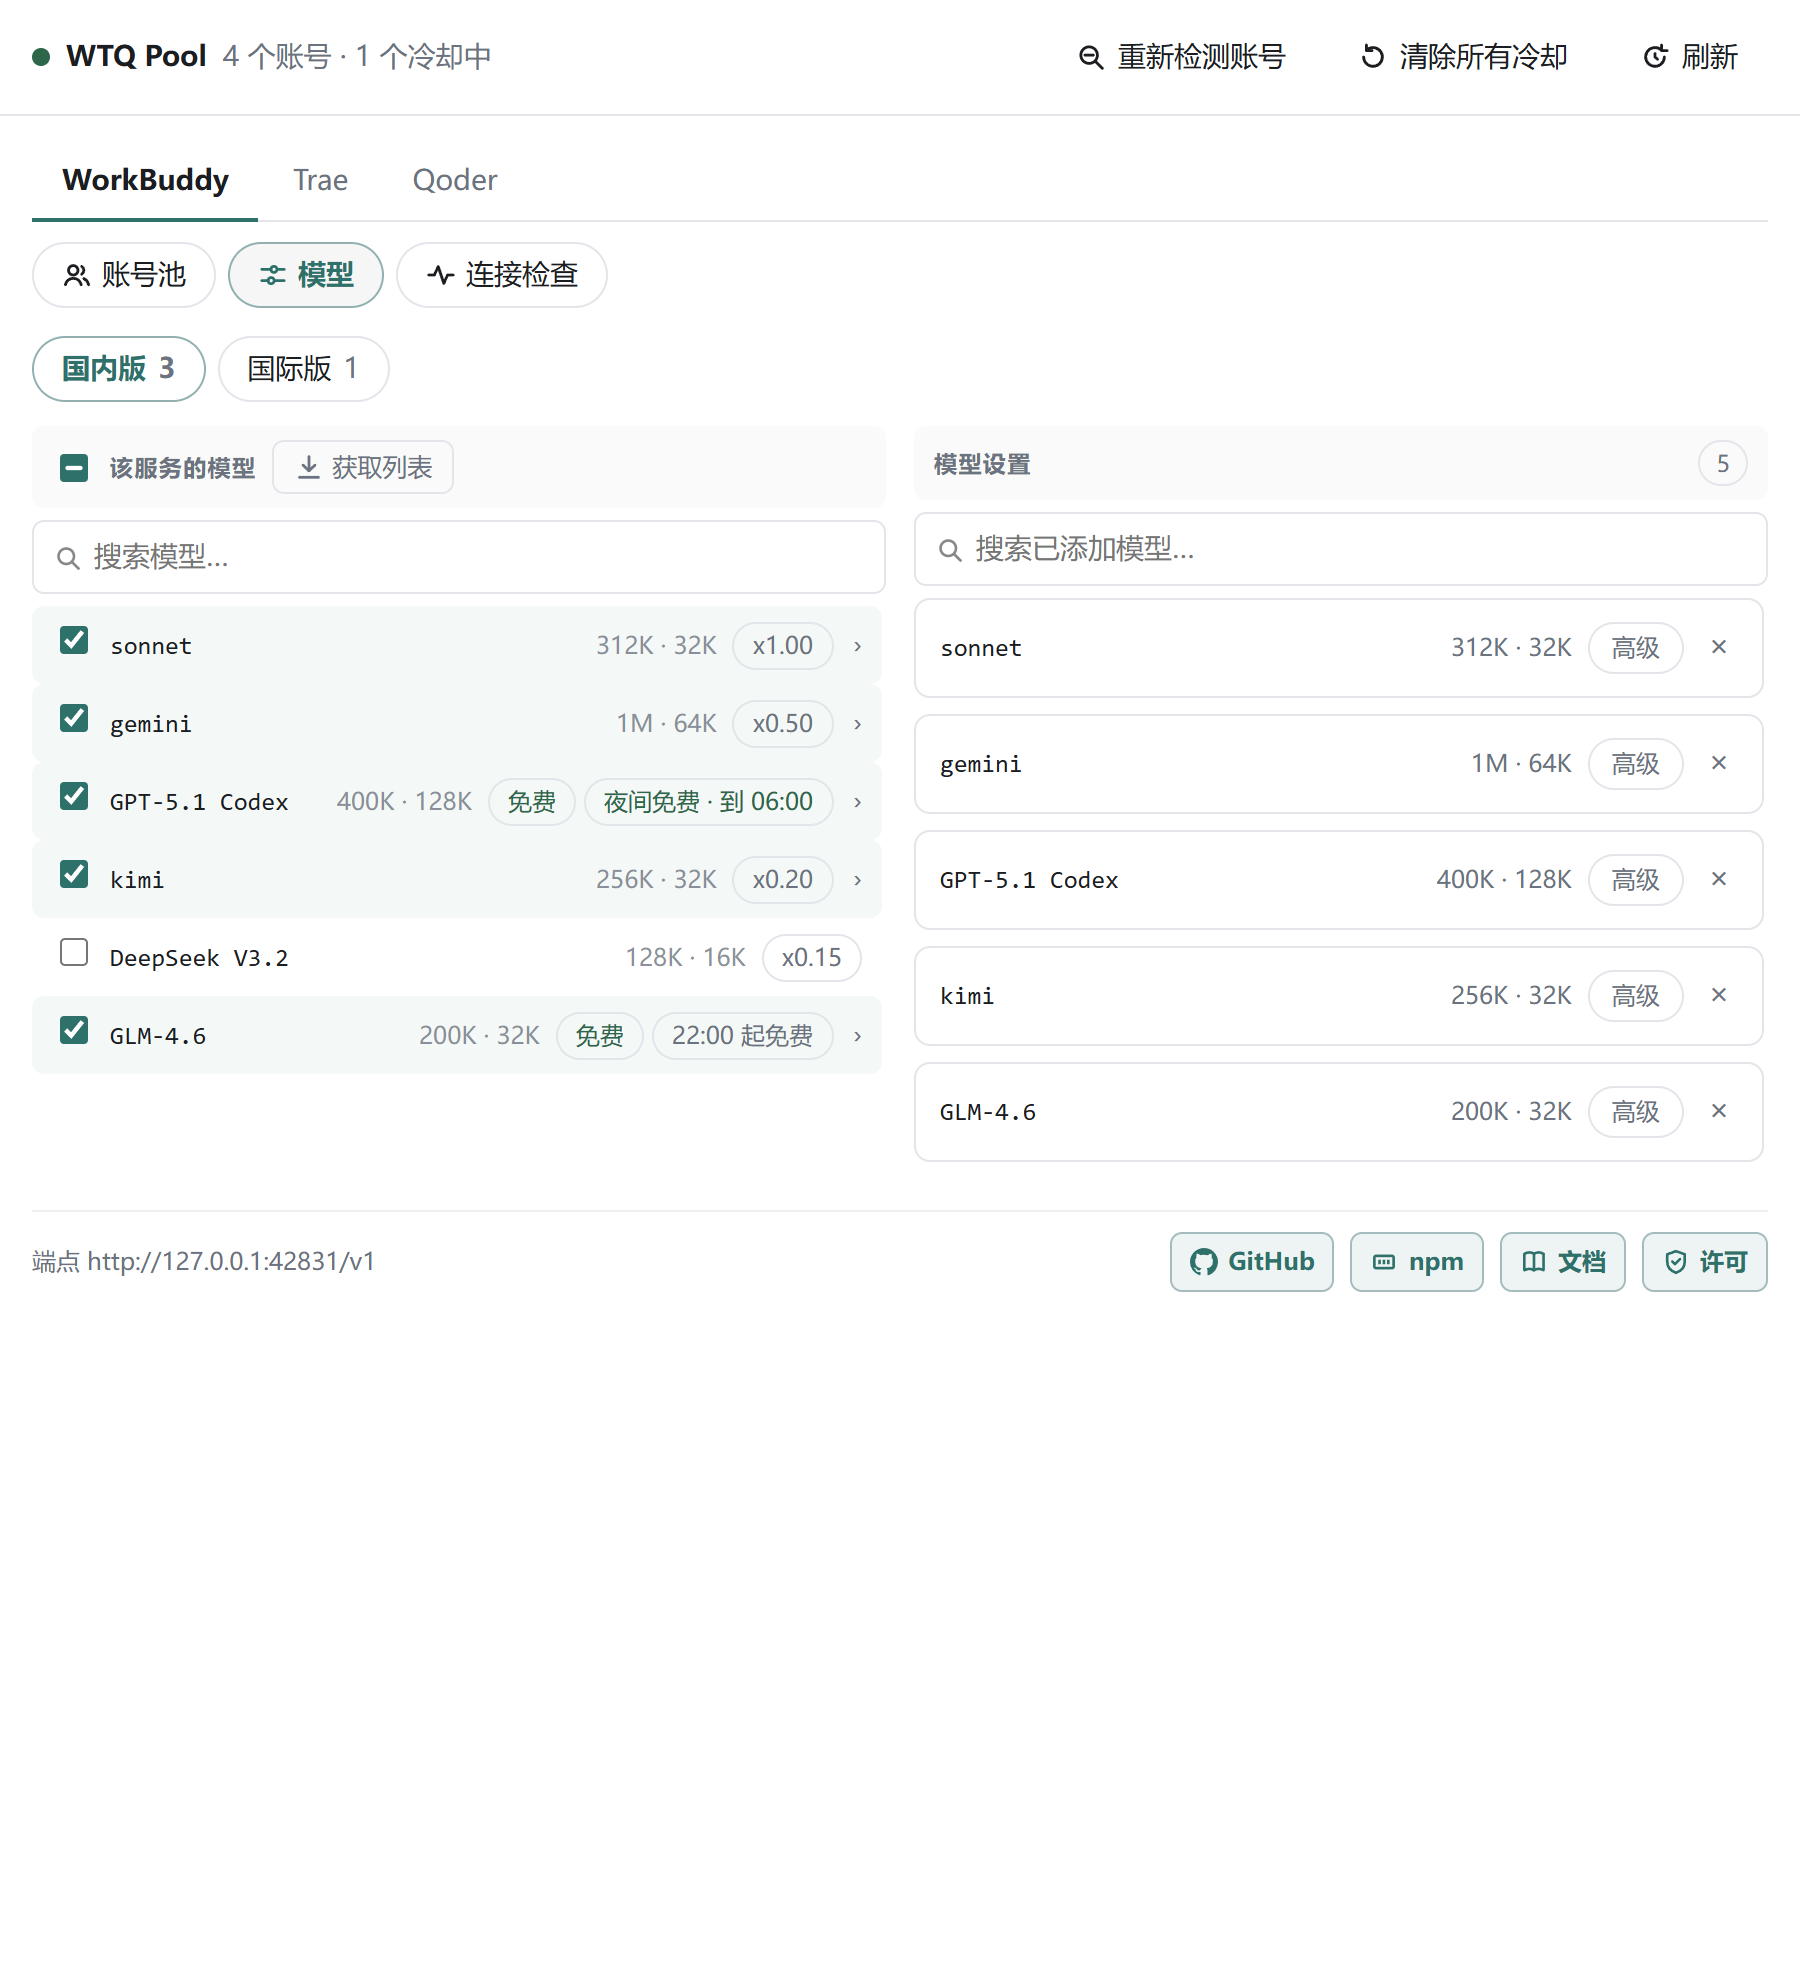
Task: Click the 22:00 起免费 badge
Action: point(743,1036)
